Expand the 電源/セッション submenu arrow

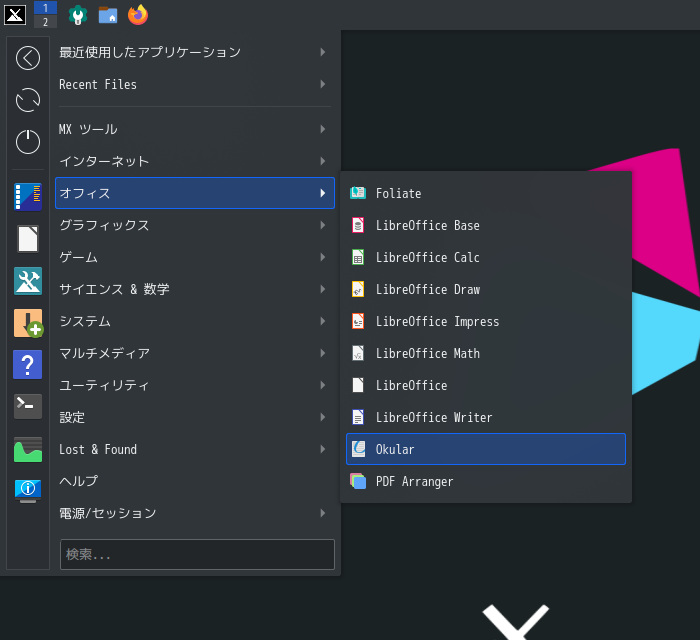click(x=322, y=513)
